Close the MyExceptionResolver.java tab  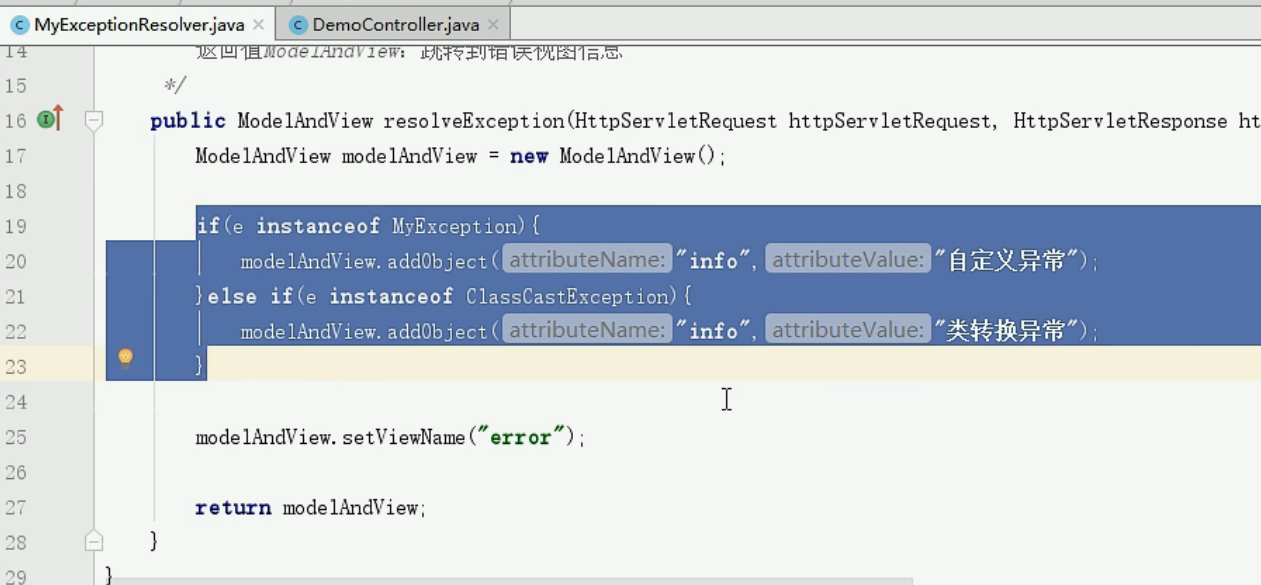(259, 25)
